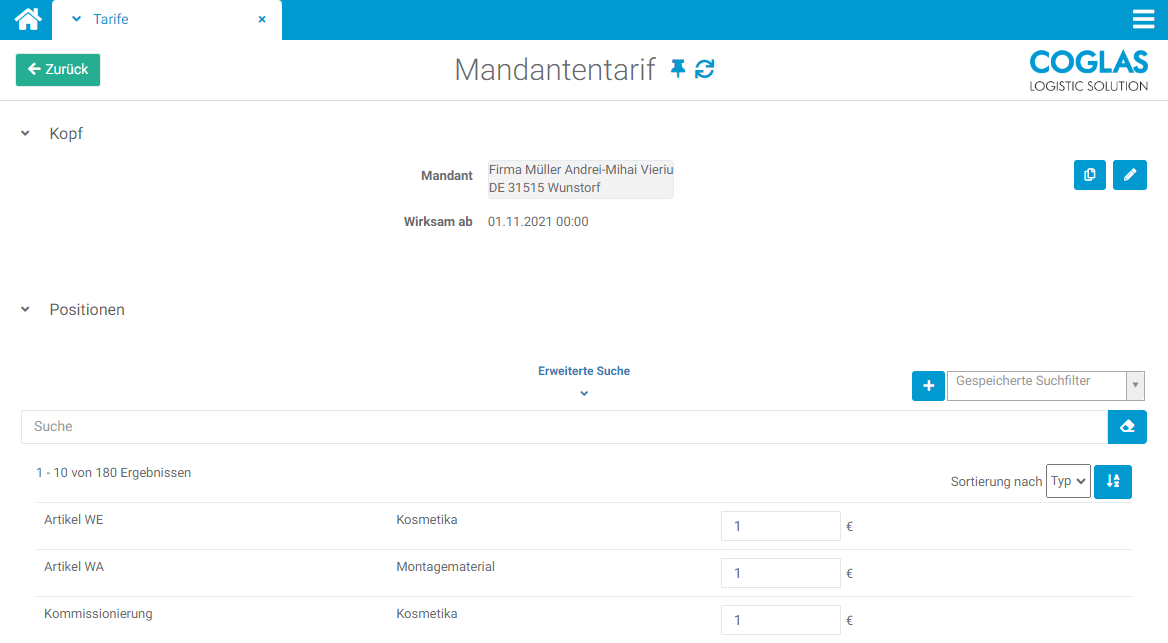The width and height of the screenshot is (1168, 643).
Task: Edit the tariff header with pencil icon
Action: 1130,175
